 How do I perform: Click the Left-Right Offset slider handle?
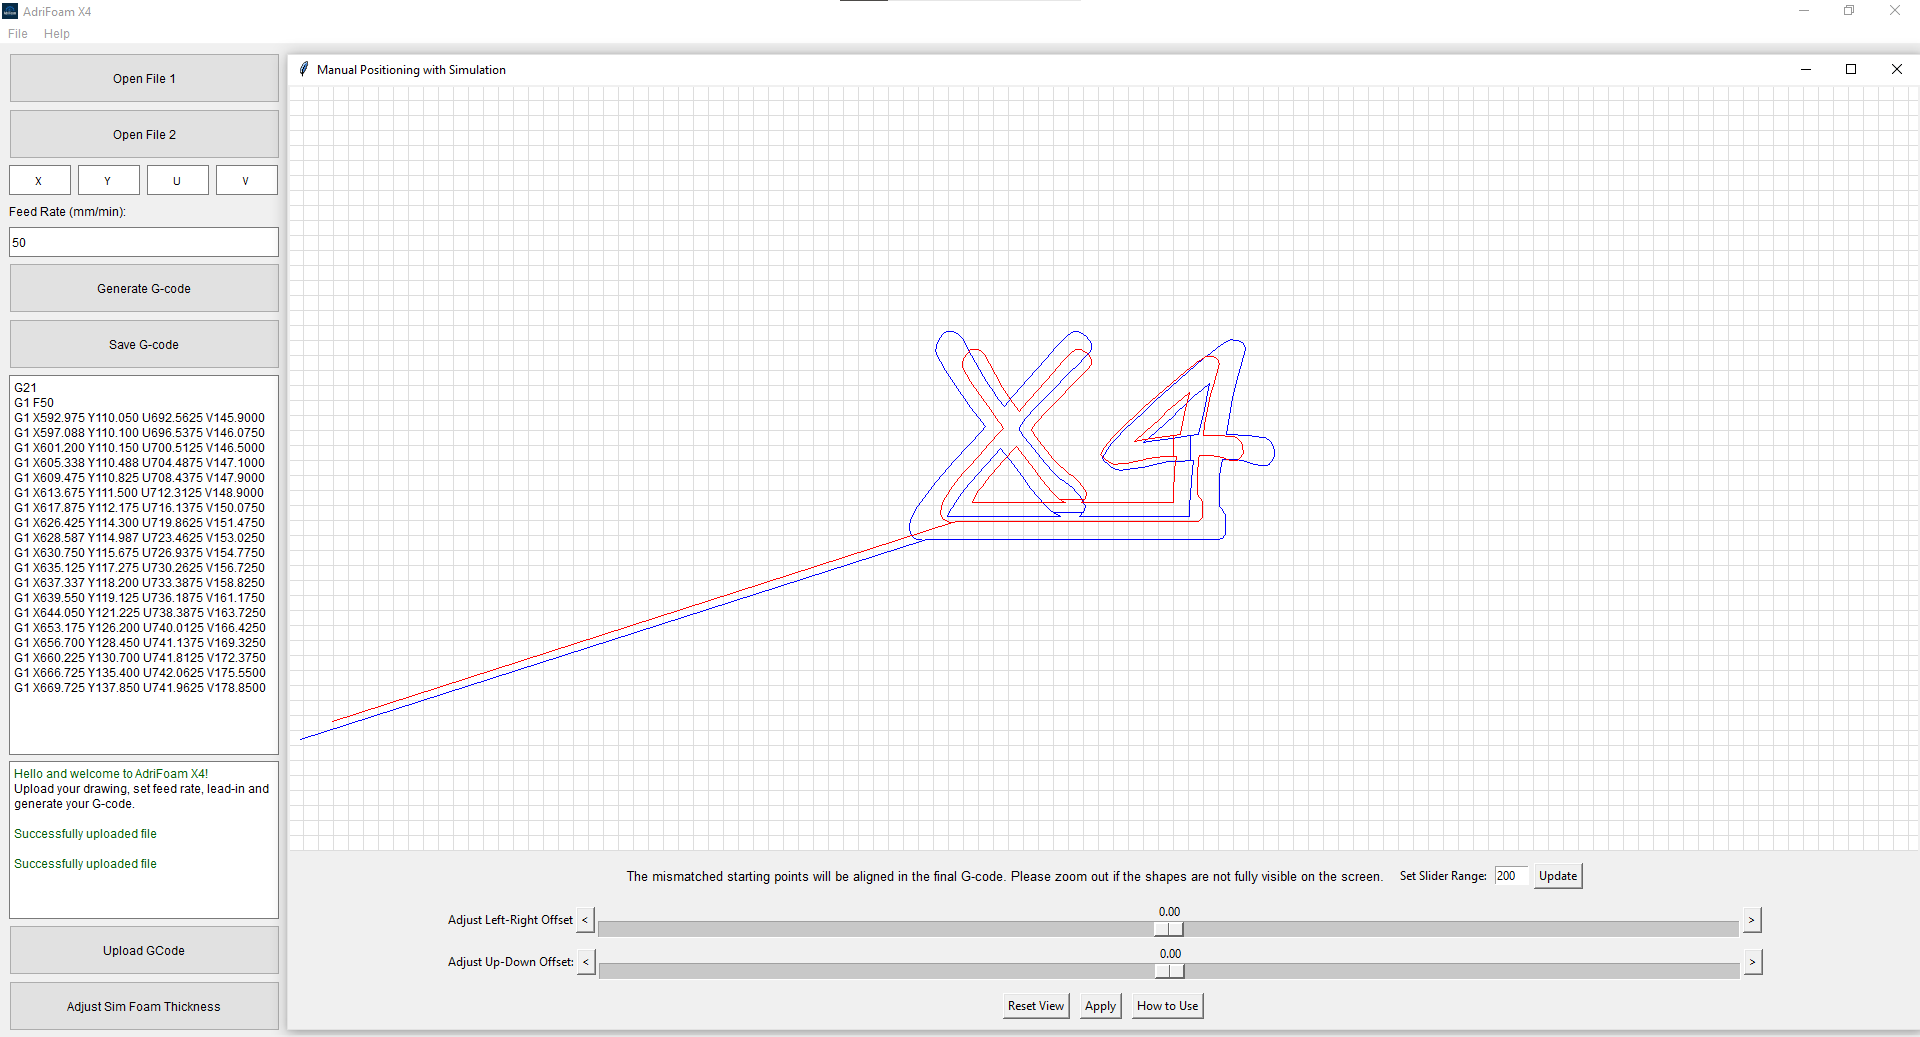pyautogui.click(x=1168, y=929)
